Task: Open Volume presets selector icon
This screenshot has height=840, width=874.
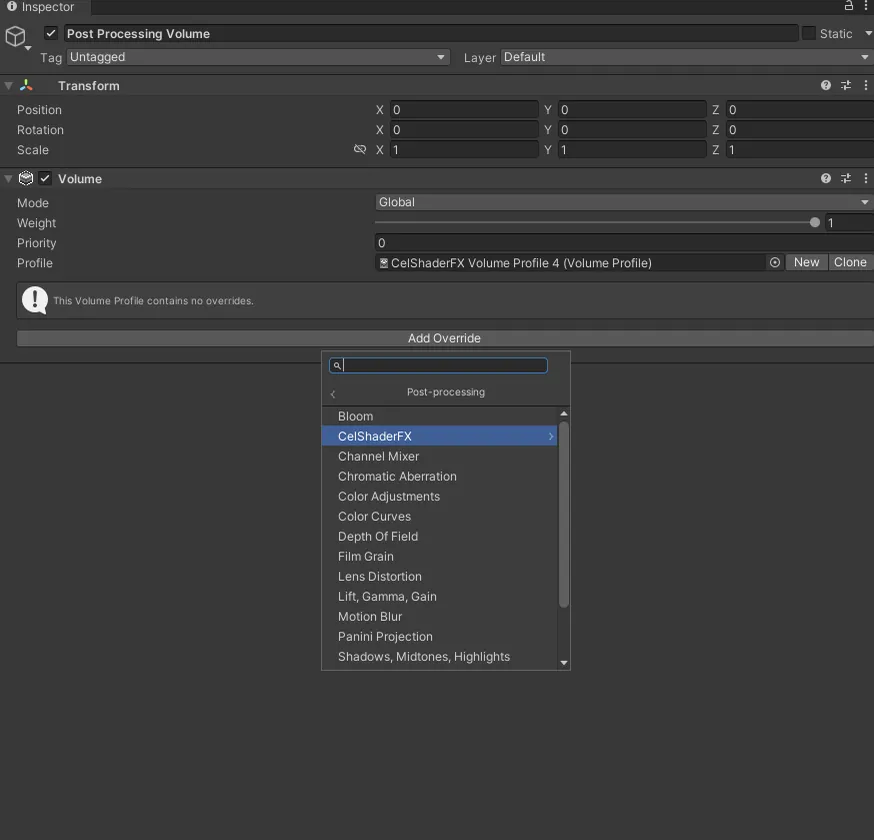Action: tap(846, 178)
